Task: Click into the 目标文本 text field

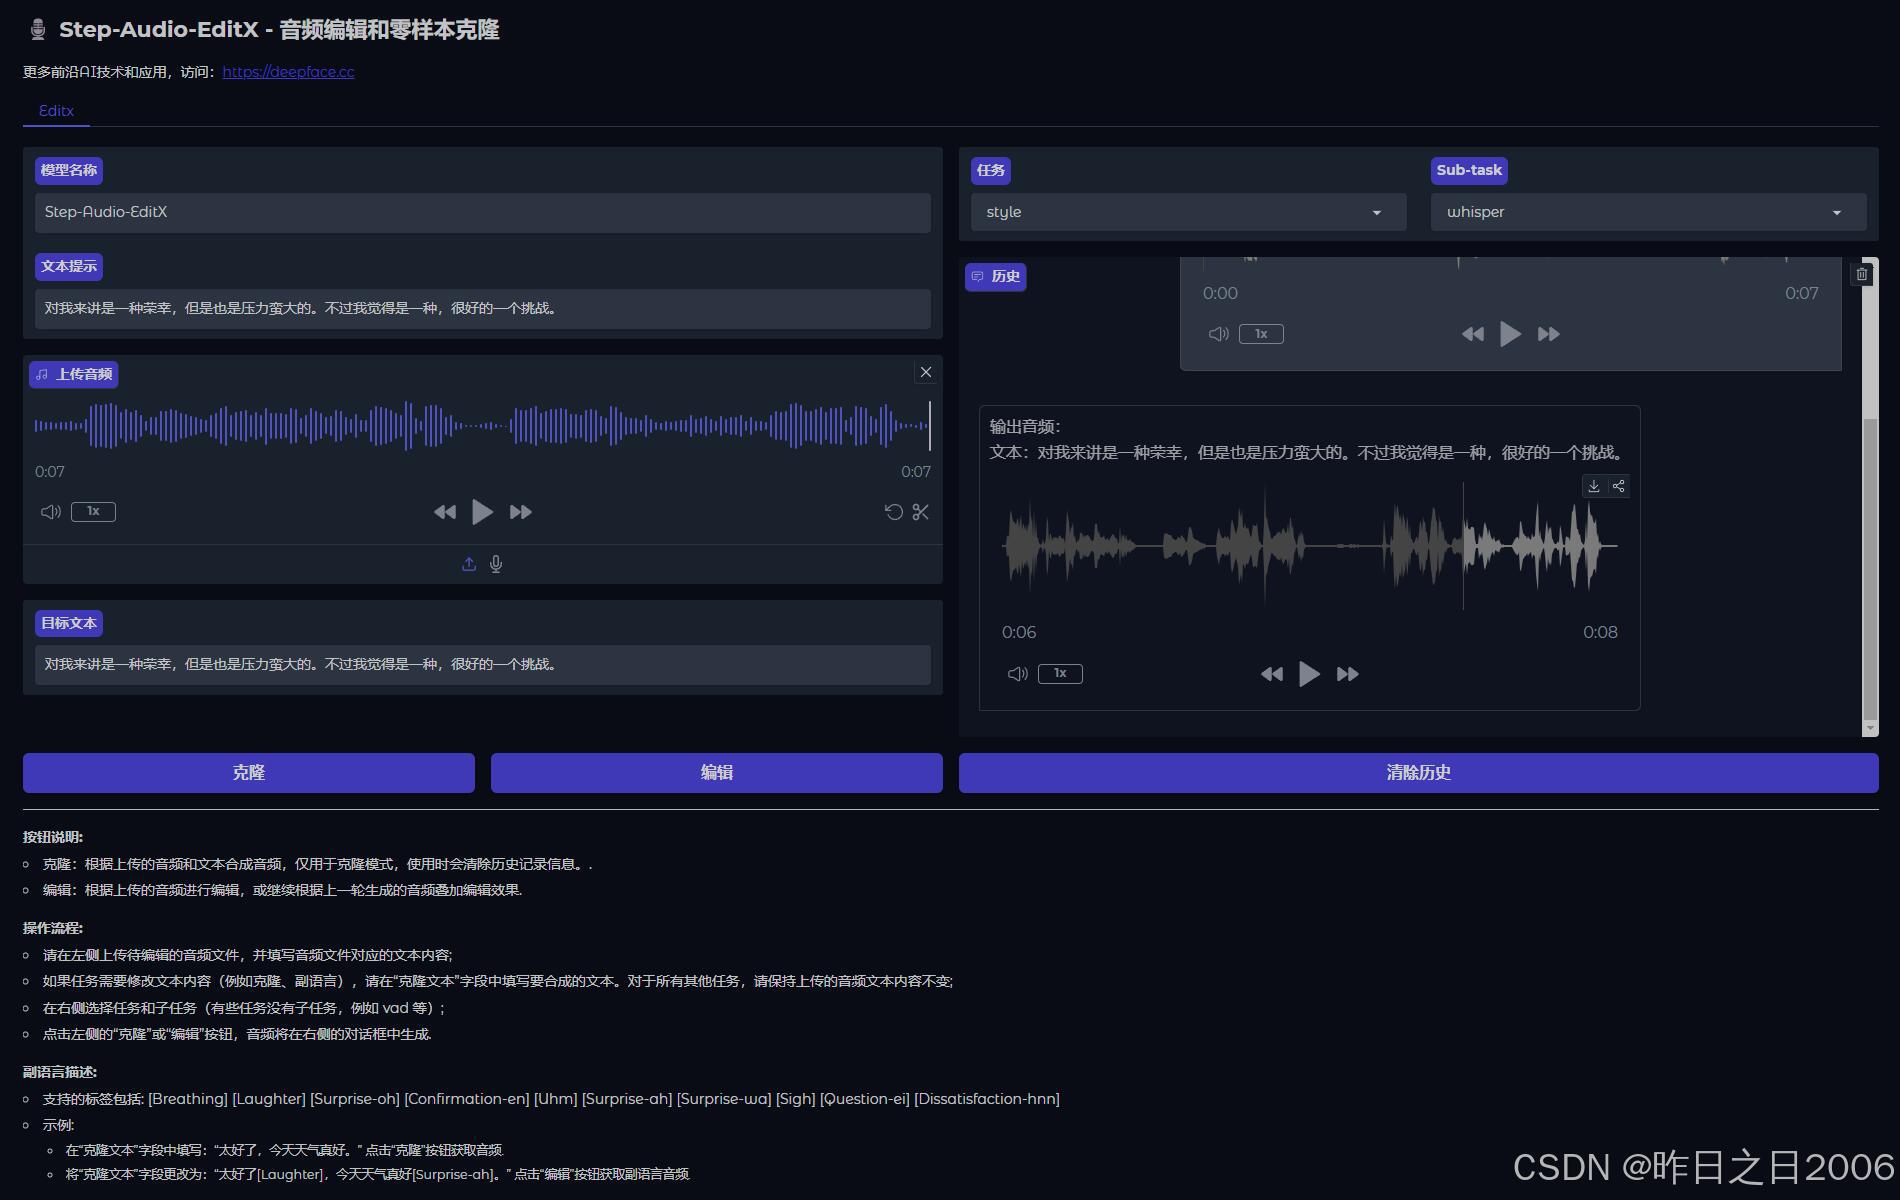Action: tap(483, 664)
